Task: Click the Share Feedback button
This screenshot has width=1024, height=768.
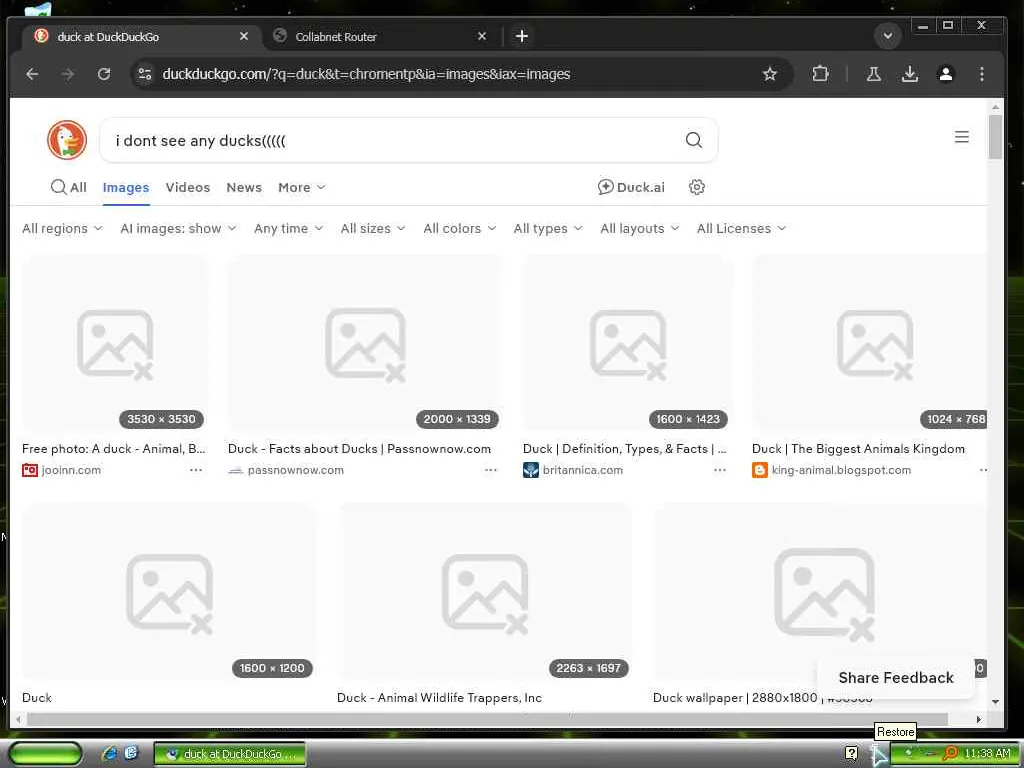Action: tap(896, 678)
